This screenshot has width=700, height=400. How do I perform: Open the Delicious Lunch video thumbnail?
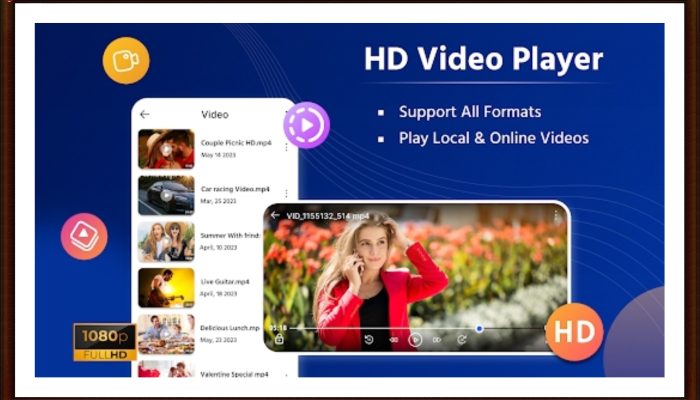[x=166, y=334]
